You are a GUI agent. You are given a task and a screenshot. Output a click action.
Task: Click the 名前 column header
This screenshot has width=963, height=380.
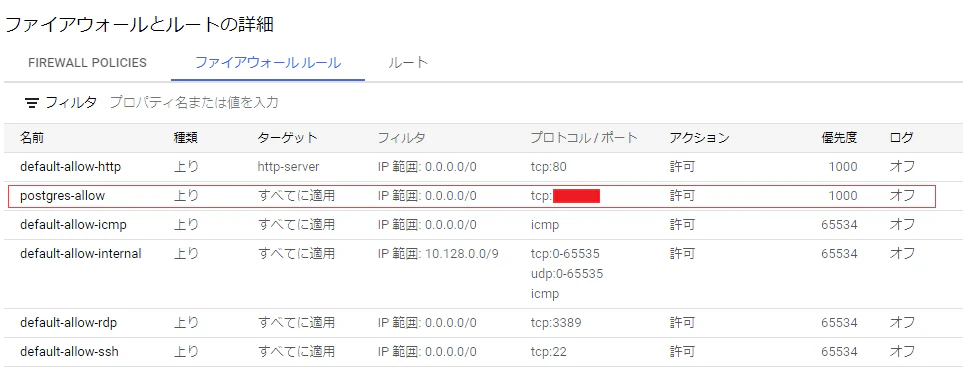pos(32,138)
